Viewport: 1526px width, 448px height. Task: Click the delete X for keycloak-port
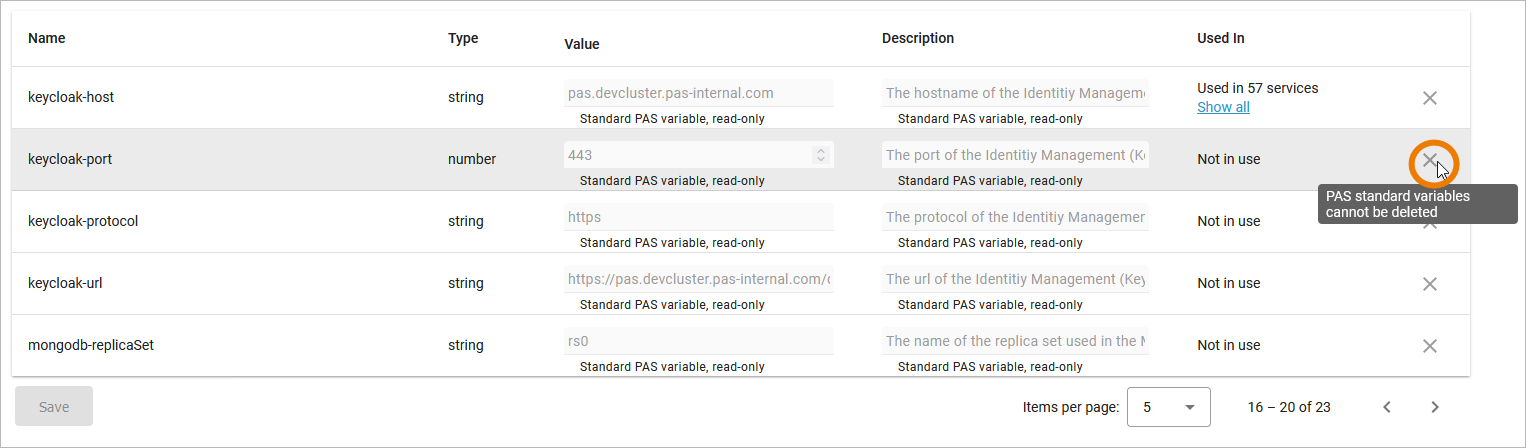1430,160
